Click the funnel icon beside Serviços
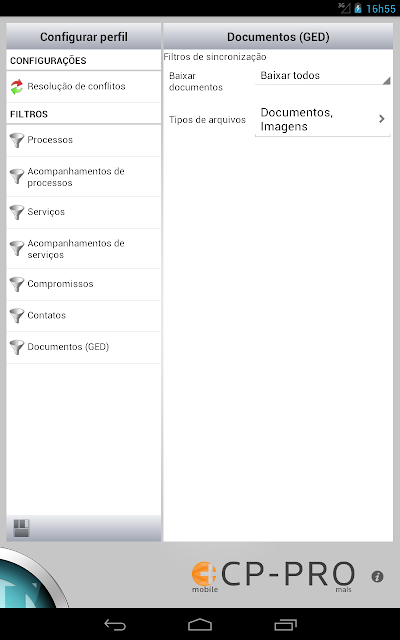Viewport: 400px width, 640px height. (17, 212)
